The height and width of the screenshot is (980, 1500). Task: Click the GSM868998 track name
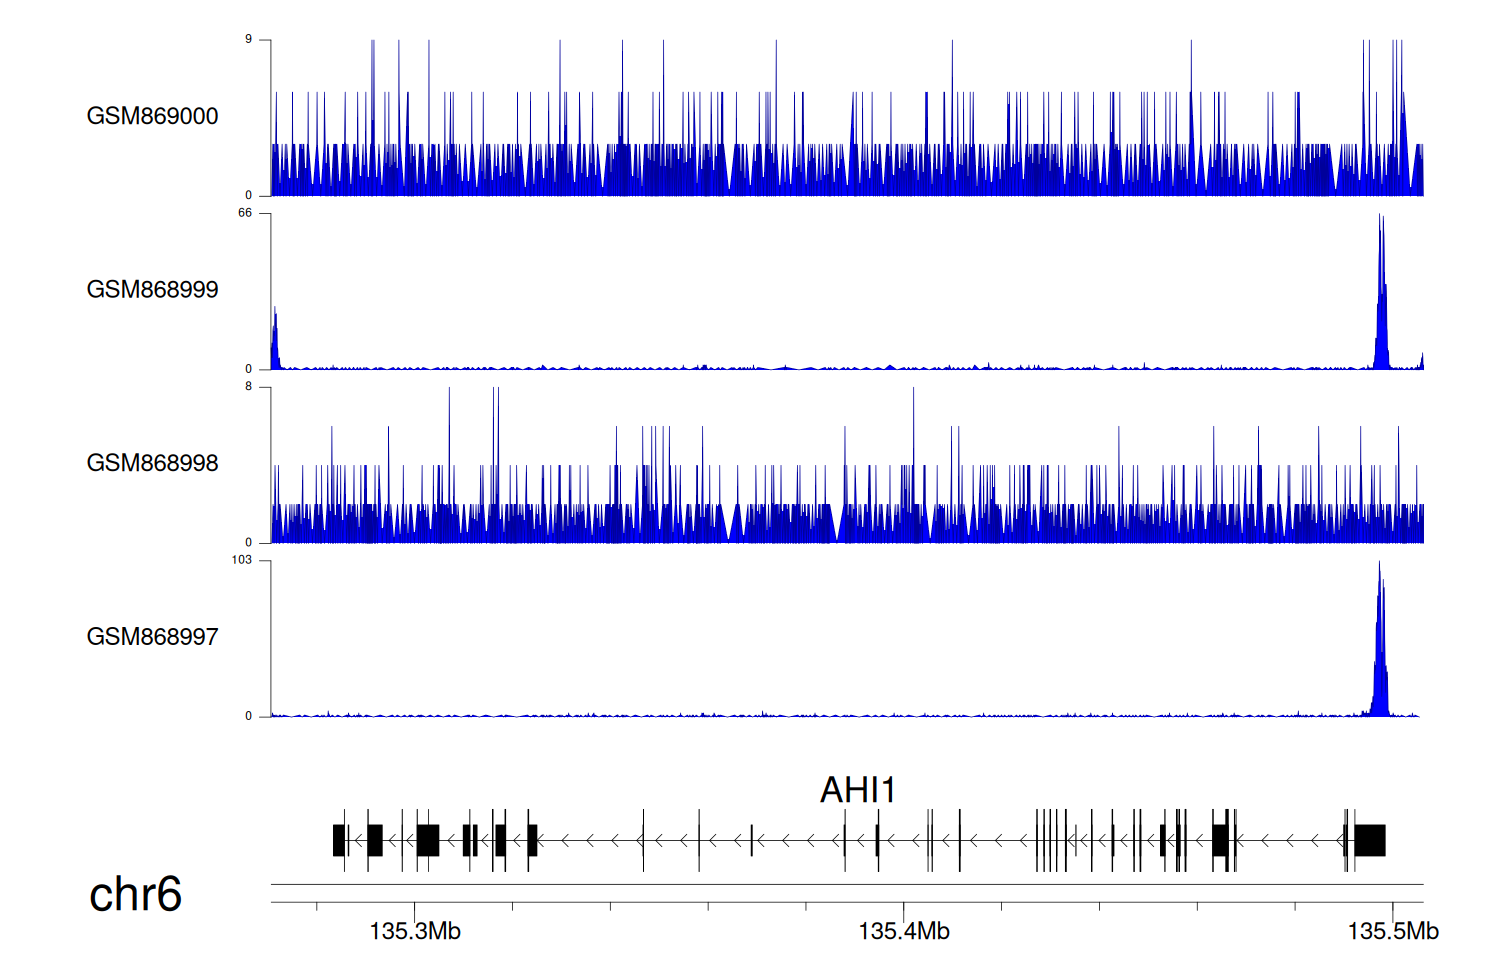point(152,463)
